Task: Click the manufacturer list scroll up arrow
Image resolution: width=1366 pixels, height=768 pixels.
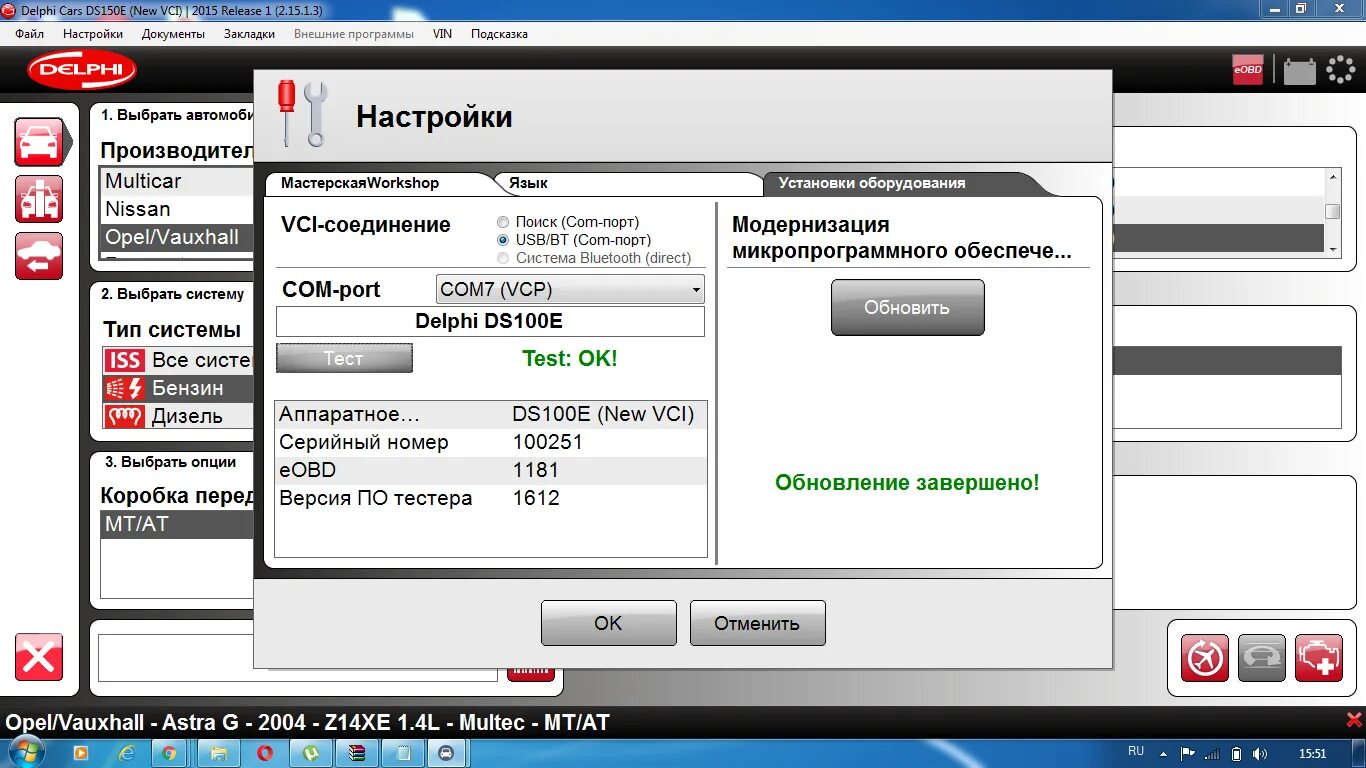Action: 1332,176
